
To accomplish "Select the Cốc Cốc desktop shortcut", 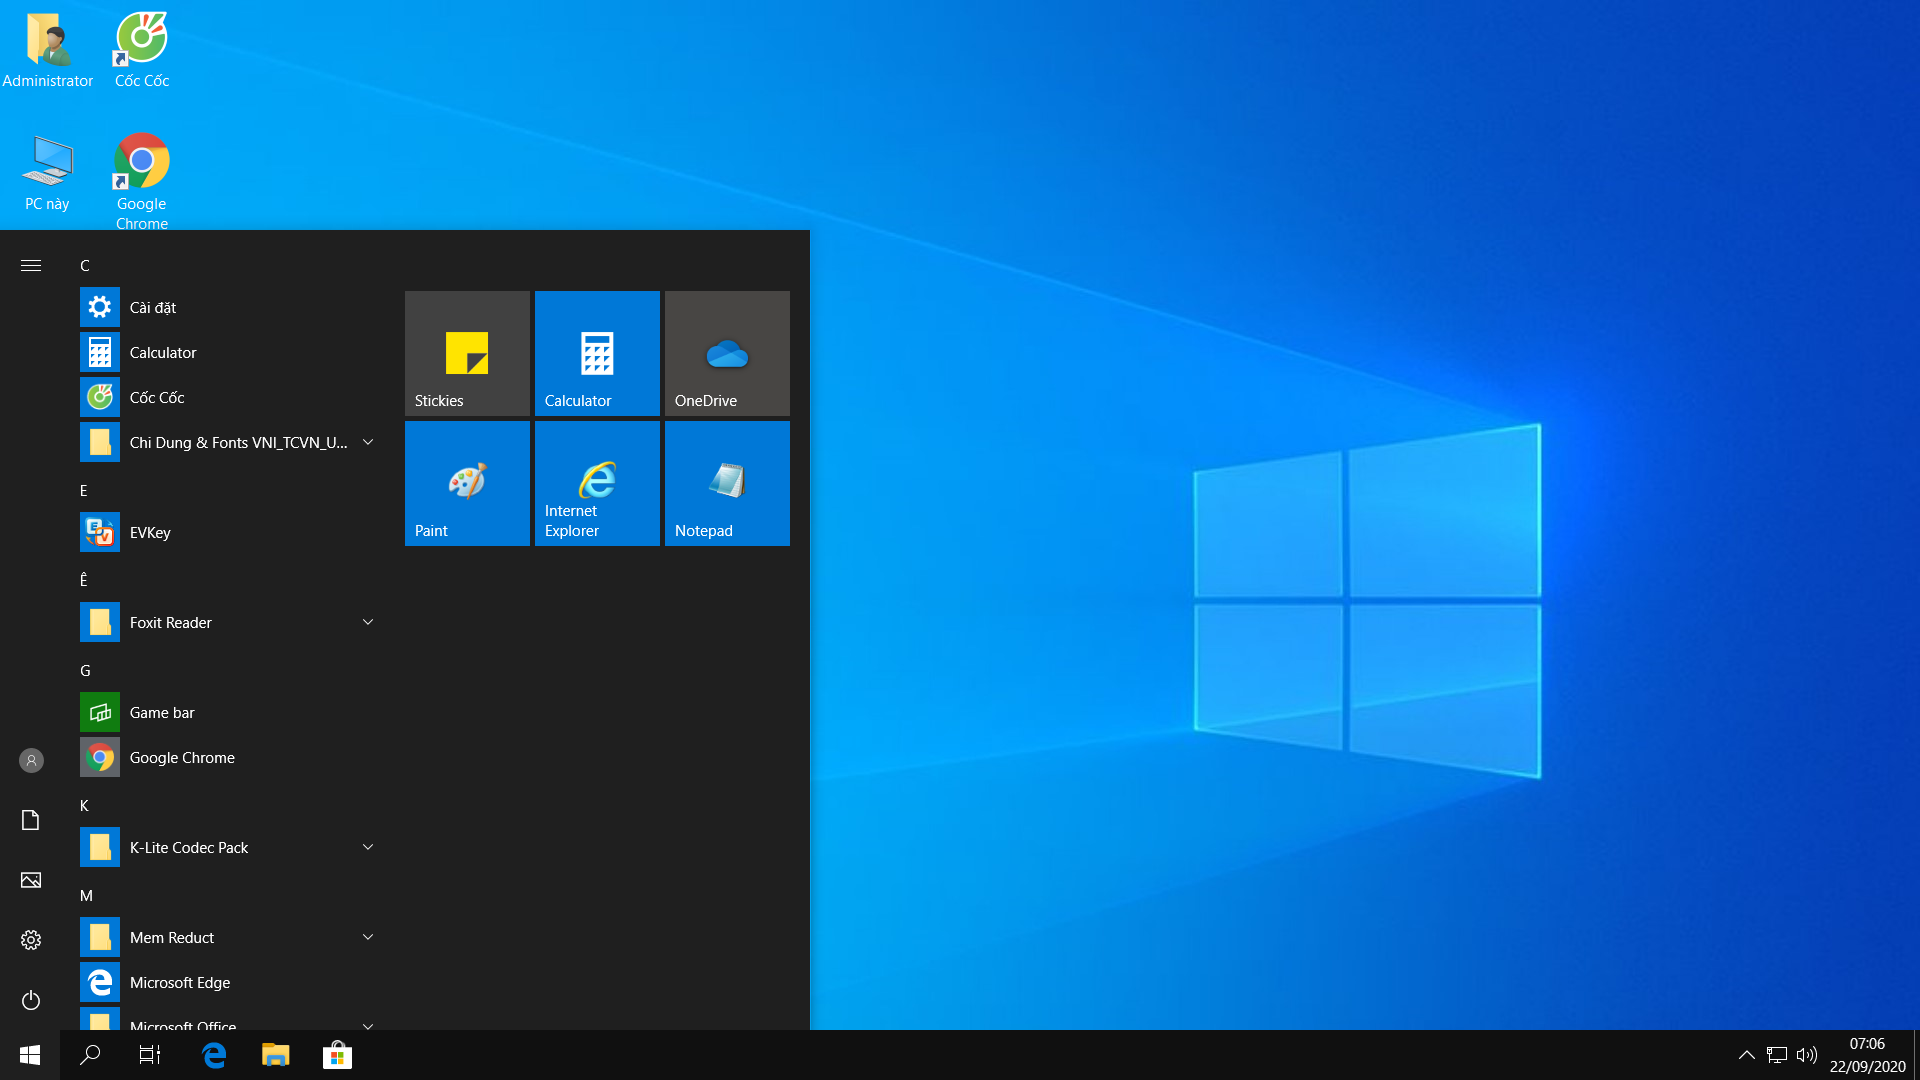I will click(142, 50).
